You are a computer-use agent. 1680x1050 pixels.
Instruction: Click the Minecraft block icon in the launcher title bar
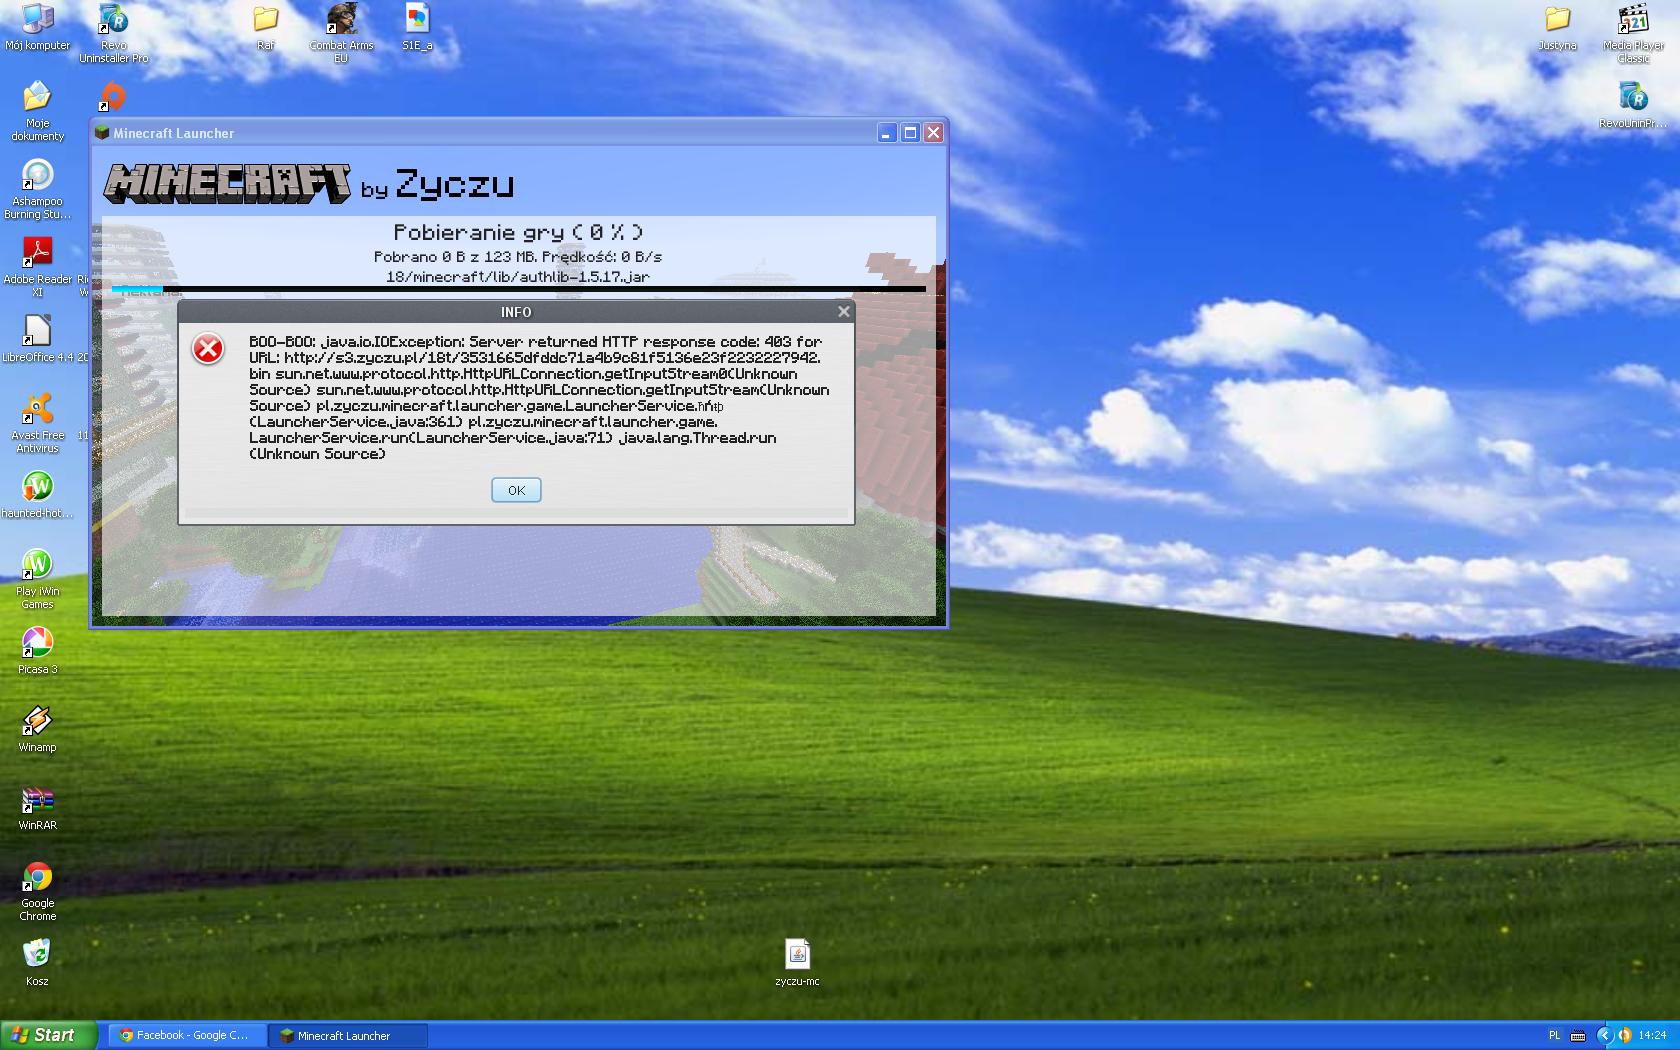(101, 133)
